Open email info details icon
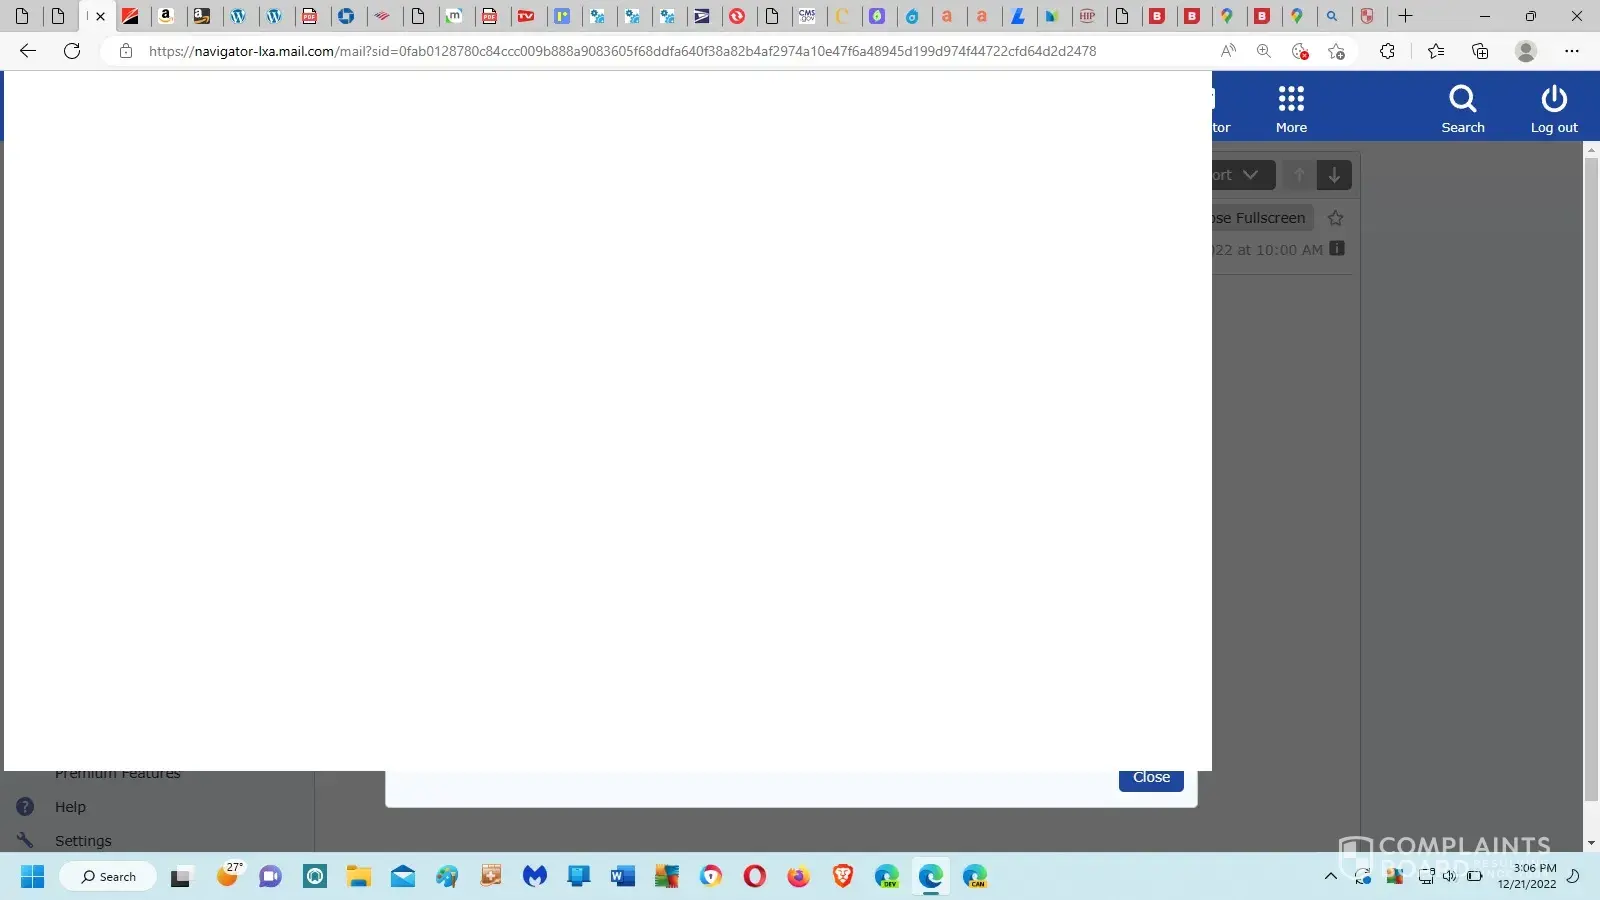The image size is (1600, 900). 1337,249
